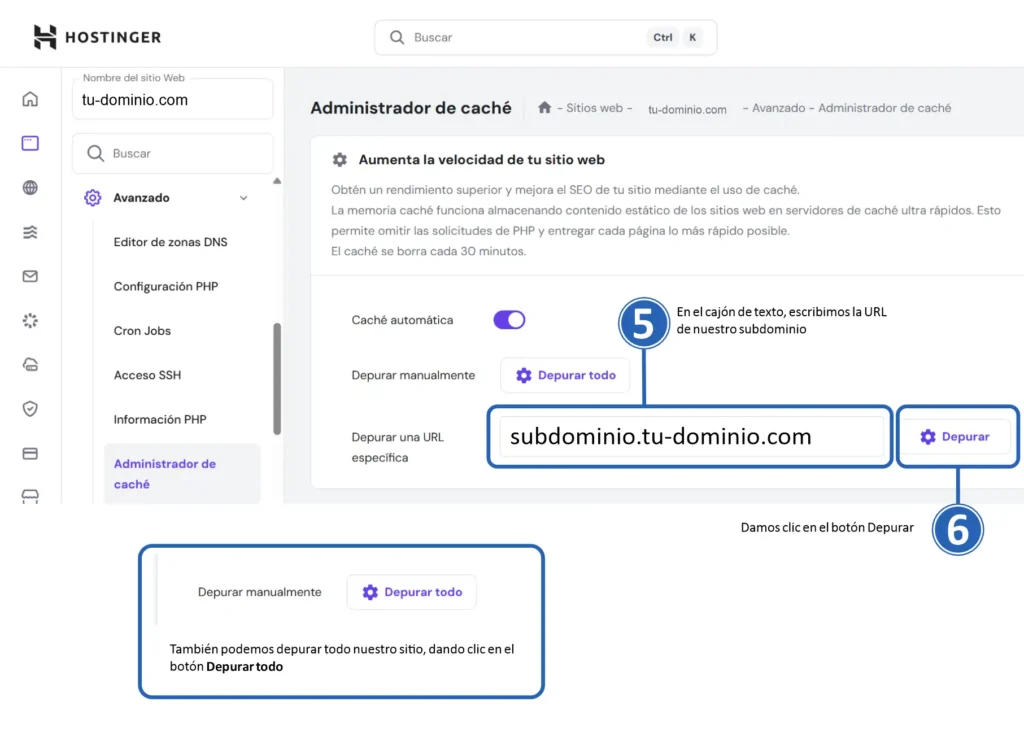Click the home icon in left sidebar

(30, 99)
